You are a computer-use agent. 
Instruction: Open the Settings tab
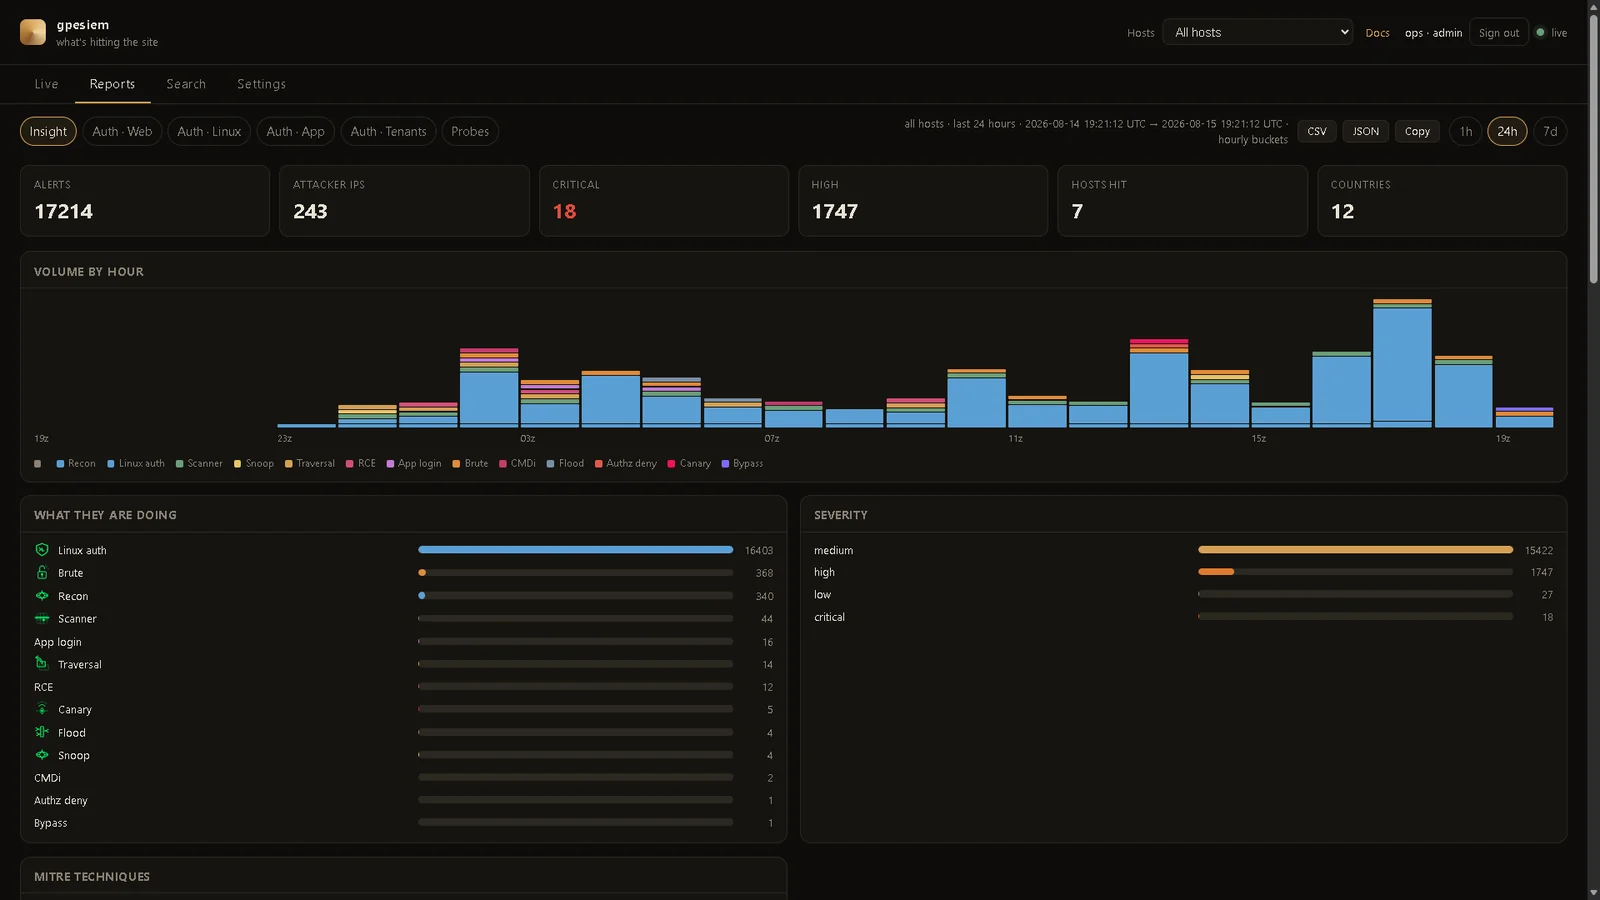coord(261,84)
